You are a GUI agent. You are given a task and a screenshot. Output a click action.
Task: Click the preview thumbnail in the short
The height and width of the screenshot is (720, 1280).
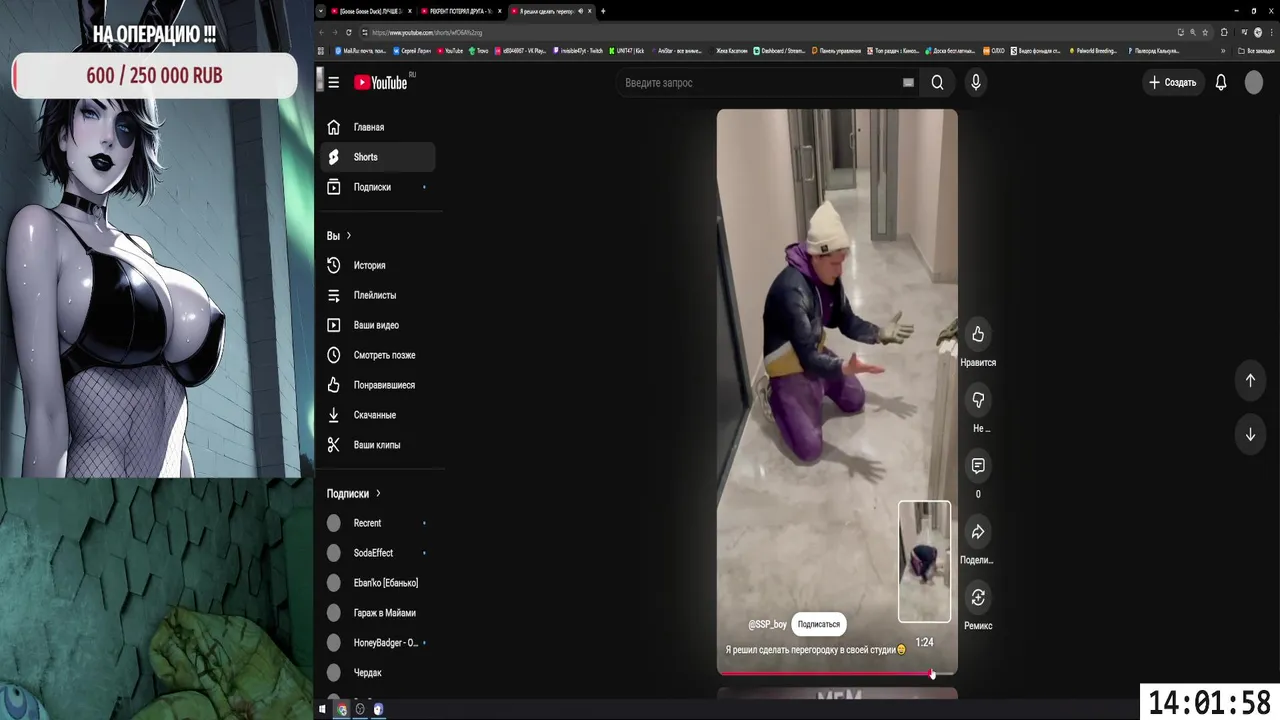coord(924,561)
